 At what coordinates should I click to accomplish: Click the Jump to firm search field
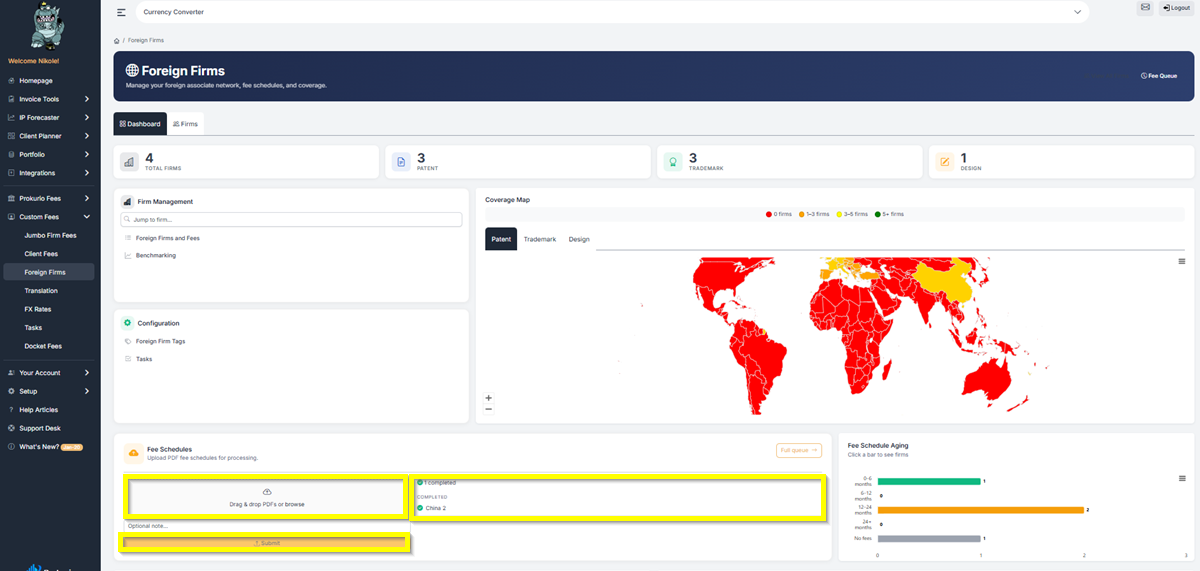tap(291, 219)
